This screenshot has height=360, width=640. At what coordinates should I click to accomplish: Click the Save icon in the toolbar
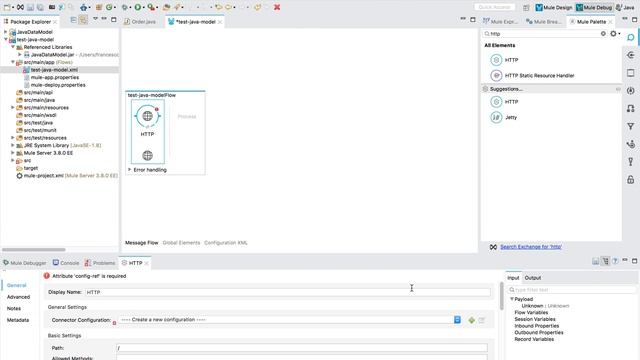(x=31, y=7)
